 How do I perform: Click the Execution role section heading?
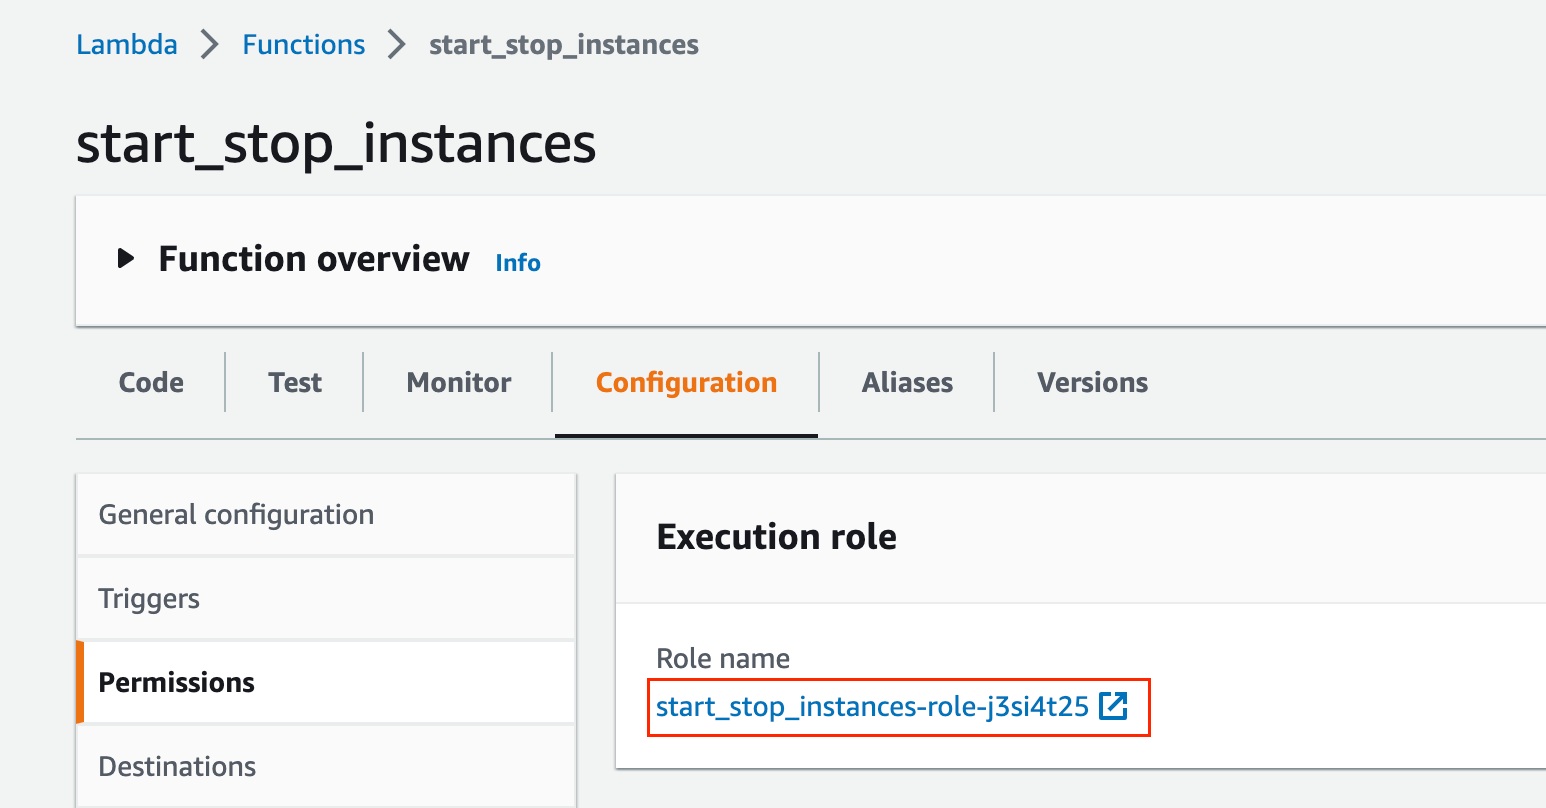point(776,537)
